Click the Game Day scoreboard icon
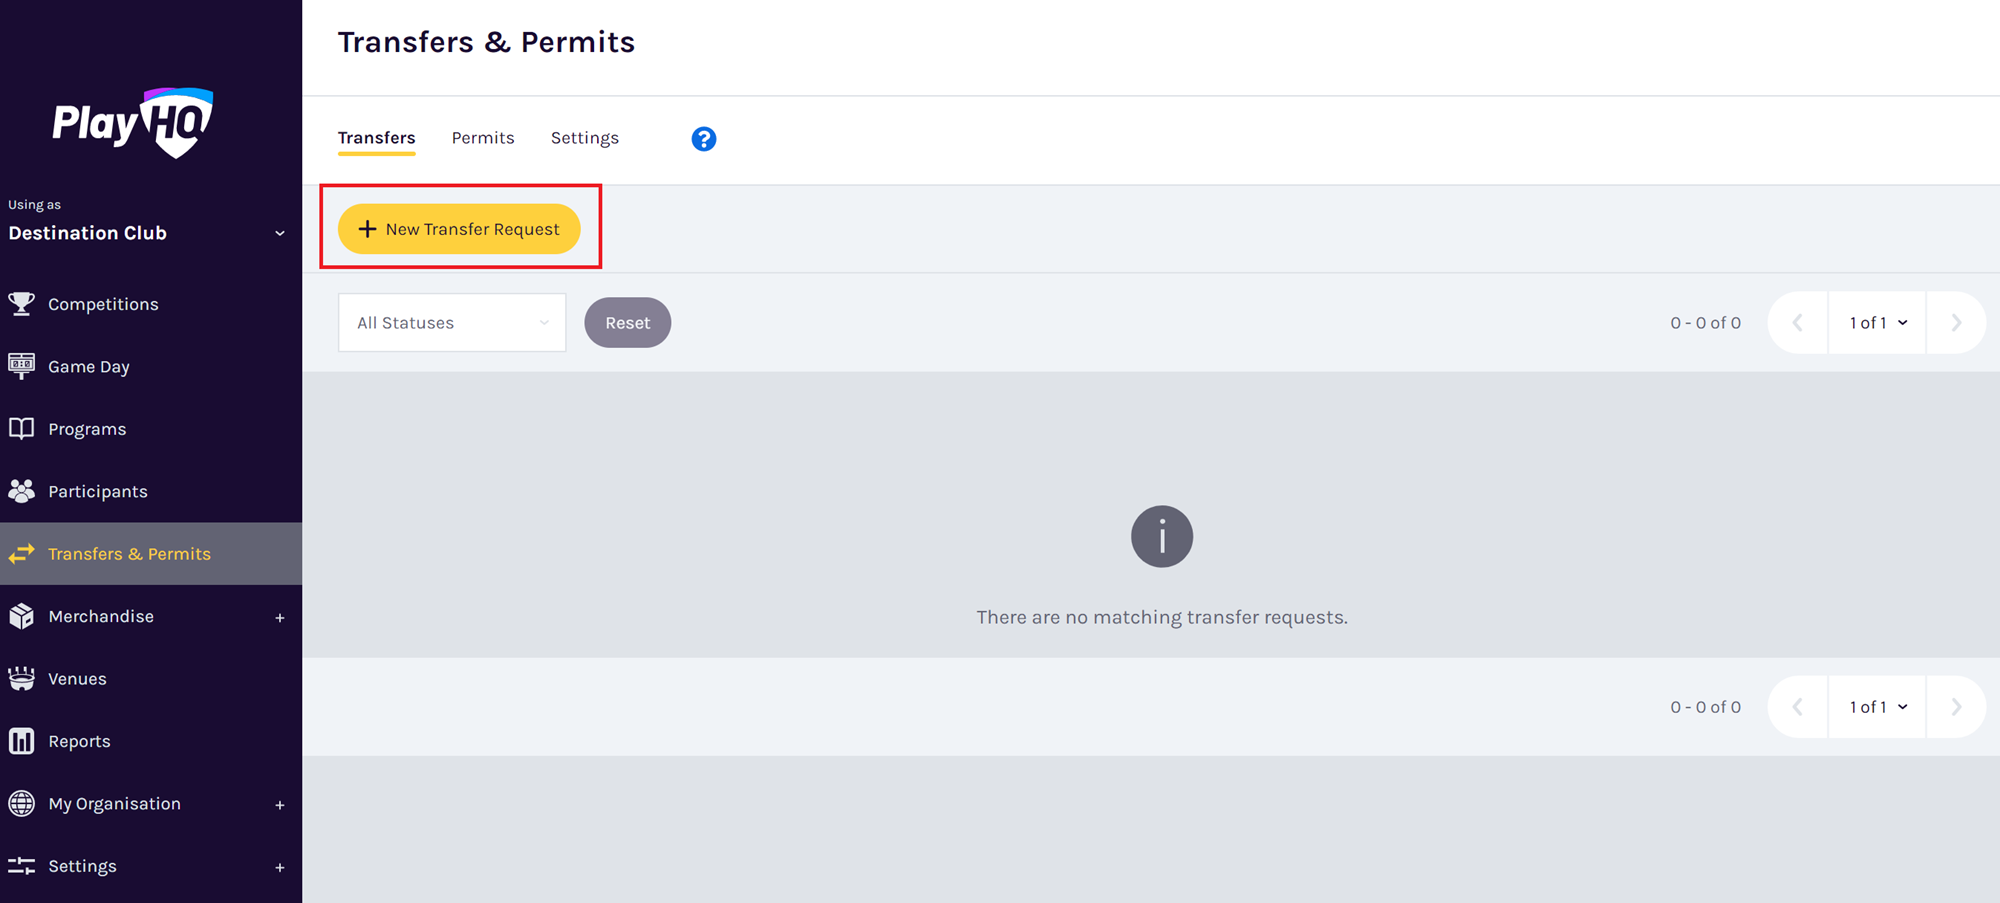 tap(21, 366)
